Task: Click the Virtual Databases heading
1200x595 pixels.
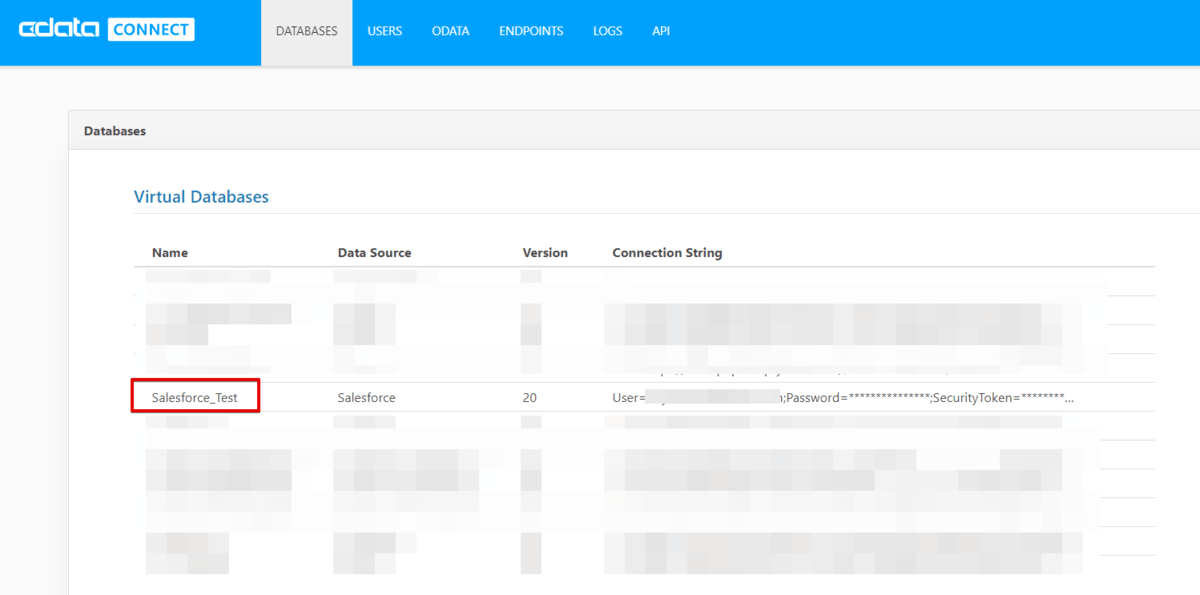Action: (x=201, y=197)
